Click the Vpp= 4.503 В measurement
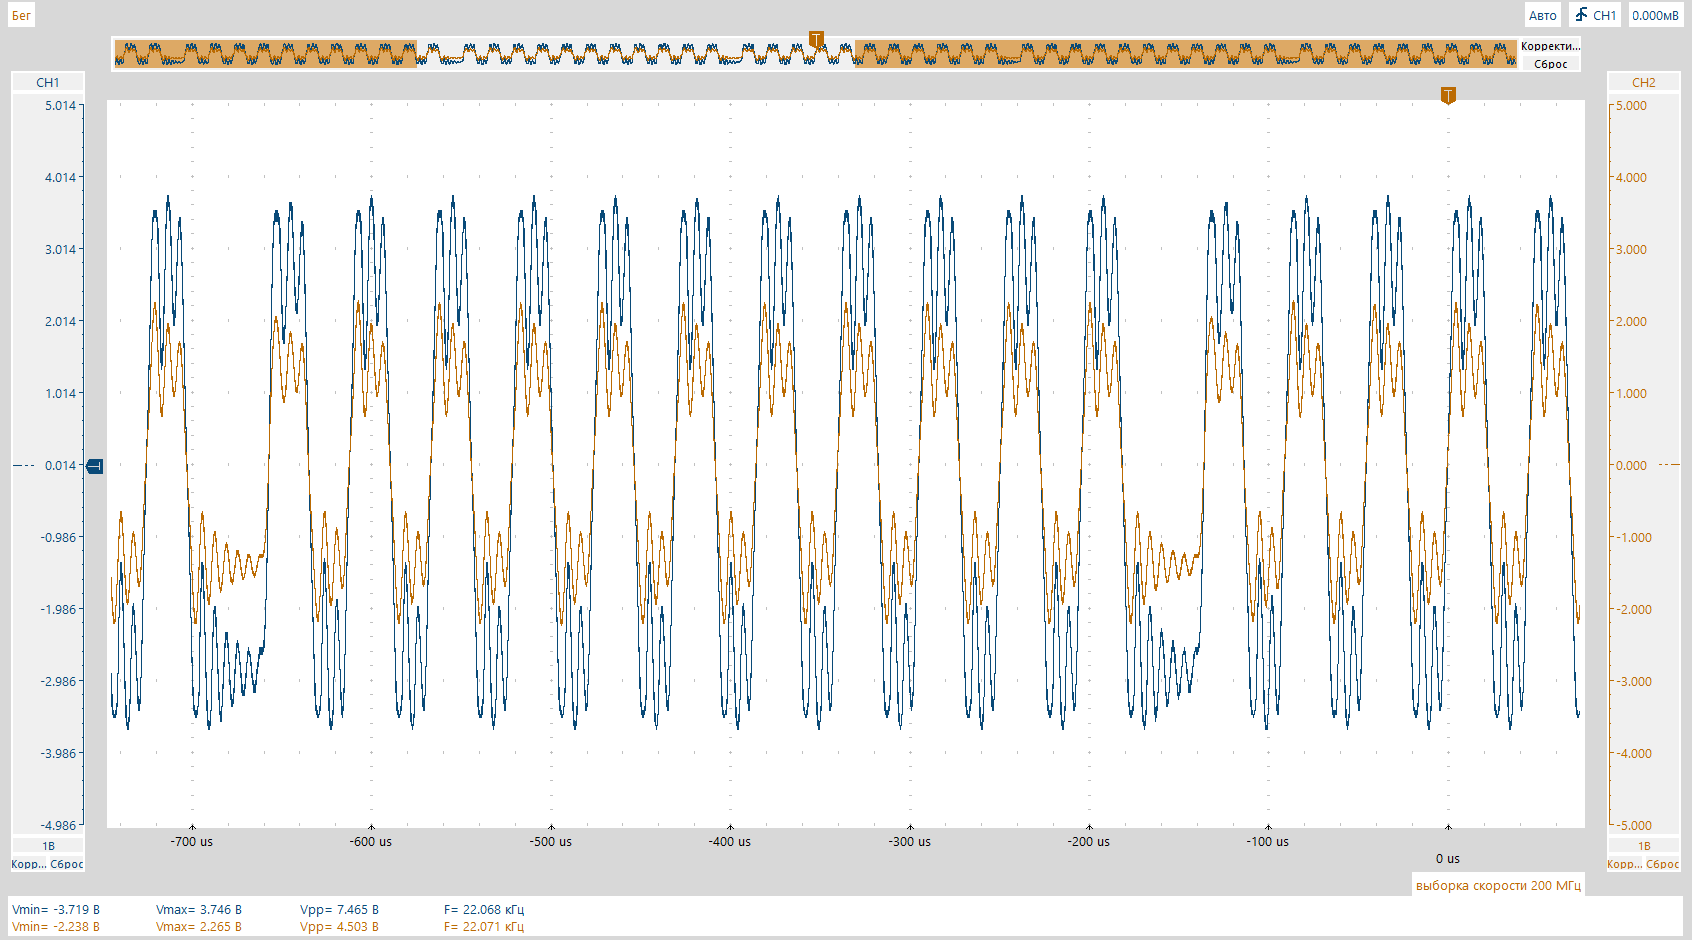This screenshot has height=940, width=1692. 339,926
